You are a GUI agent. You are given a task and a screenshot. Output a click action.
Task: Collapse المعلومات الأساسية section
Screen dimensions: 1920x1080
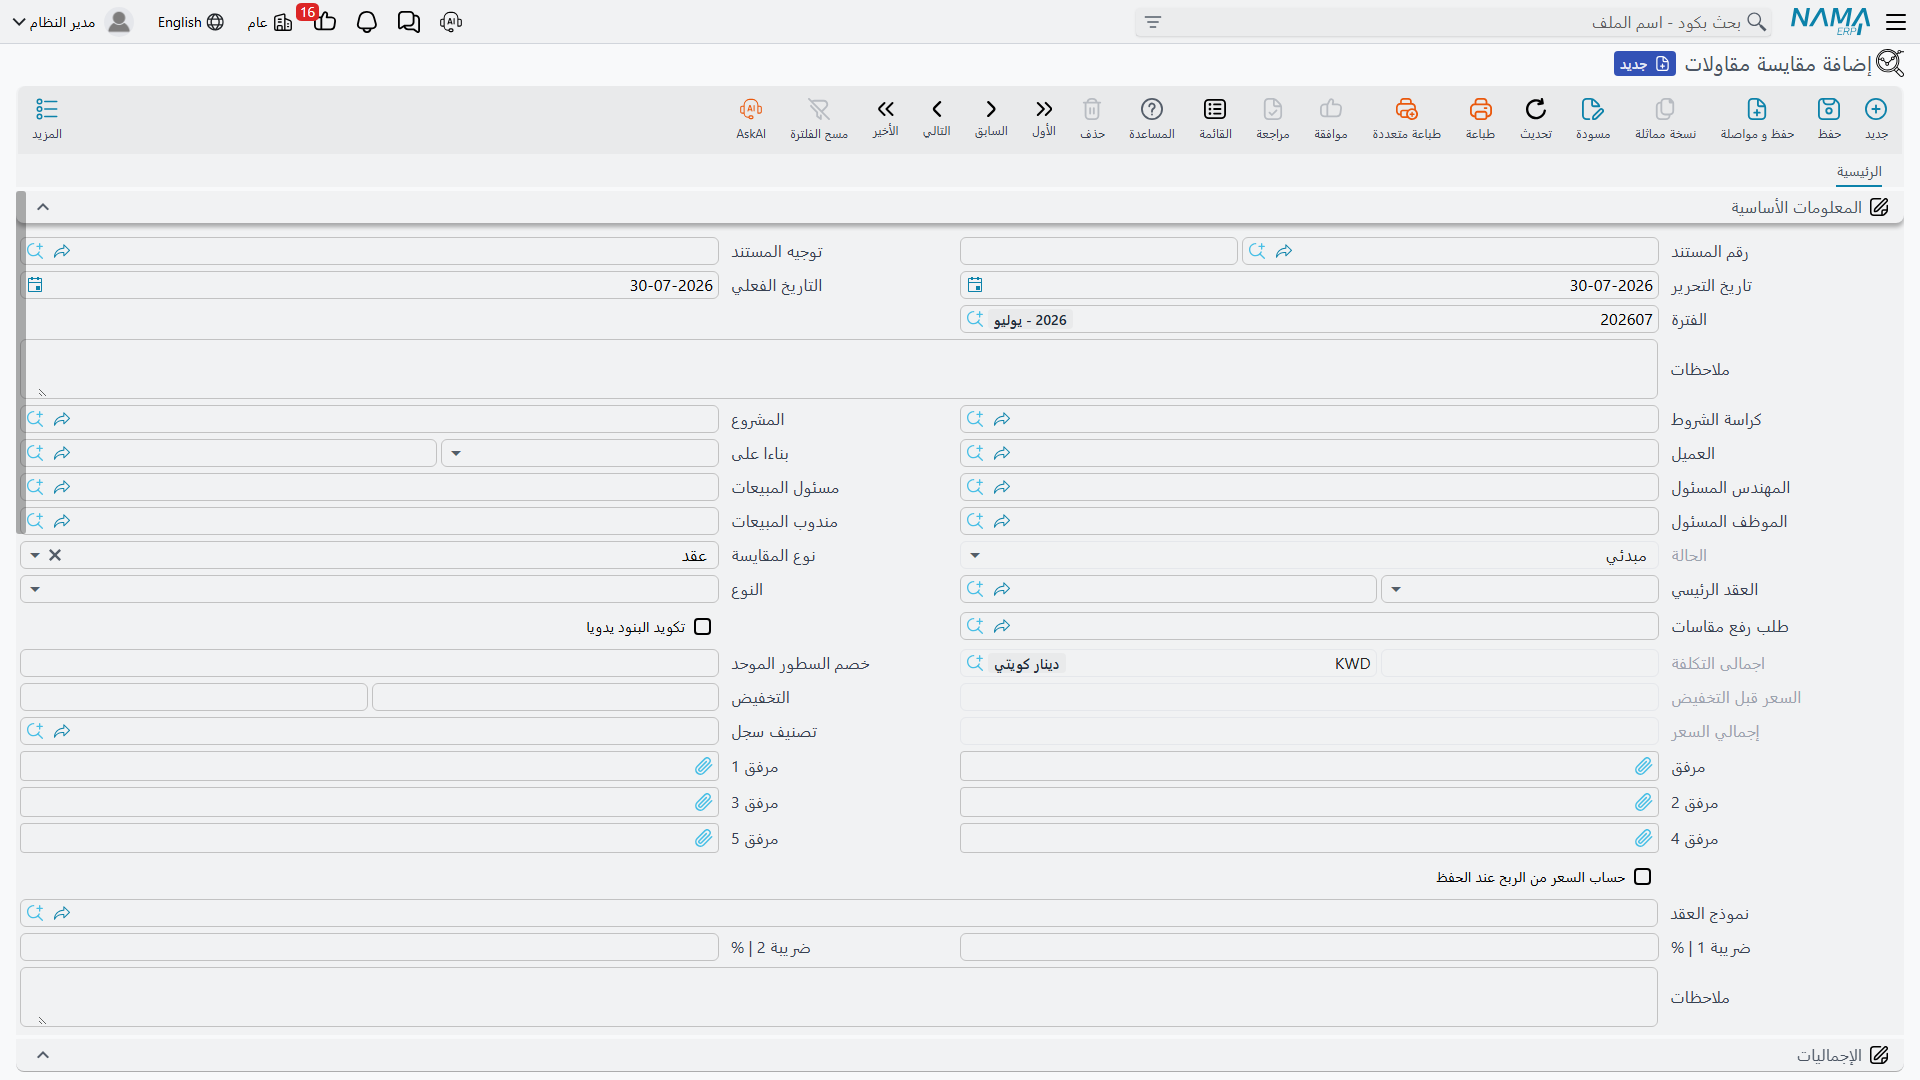click(x=43, y=207)
